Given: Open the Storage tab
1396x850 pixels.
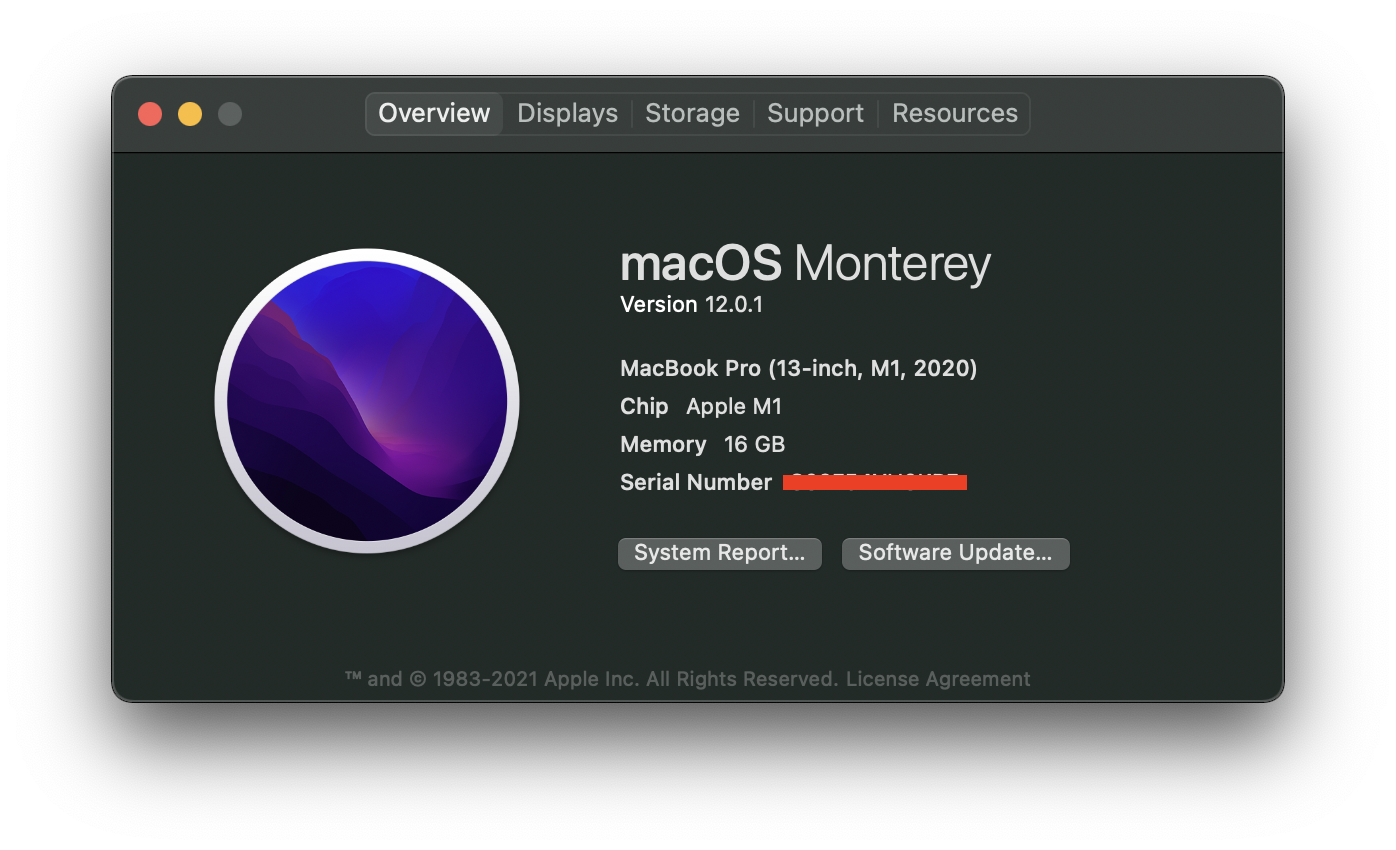Looking at the screenshot, I should (692, 114).
